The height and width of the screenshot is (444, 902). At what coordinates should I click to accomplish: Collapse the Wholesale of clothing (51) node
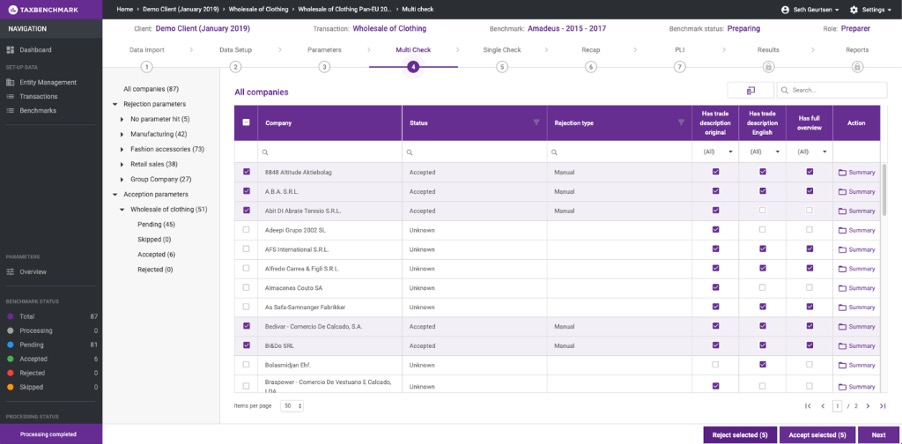[122, 209]
